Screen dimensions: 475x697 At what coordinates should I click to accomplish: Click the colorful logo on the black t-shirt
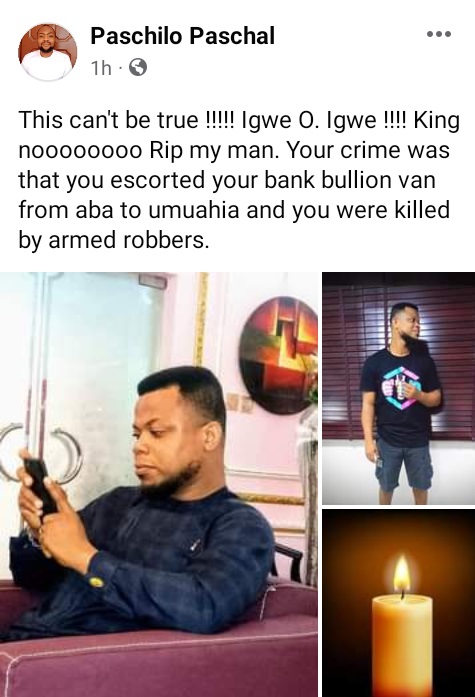(x=400, y=388)
